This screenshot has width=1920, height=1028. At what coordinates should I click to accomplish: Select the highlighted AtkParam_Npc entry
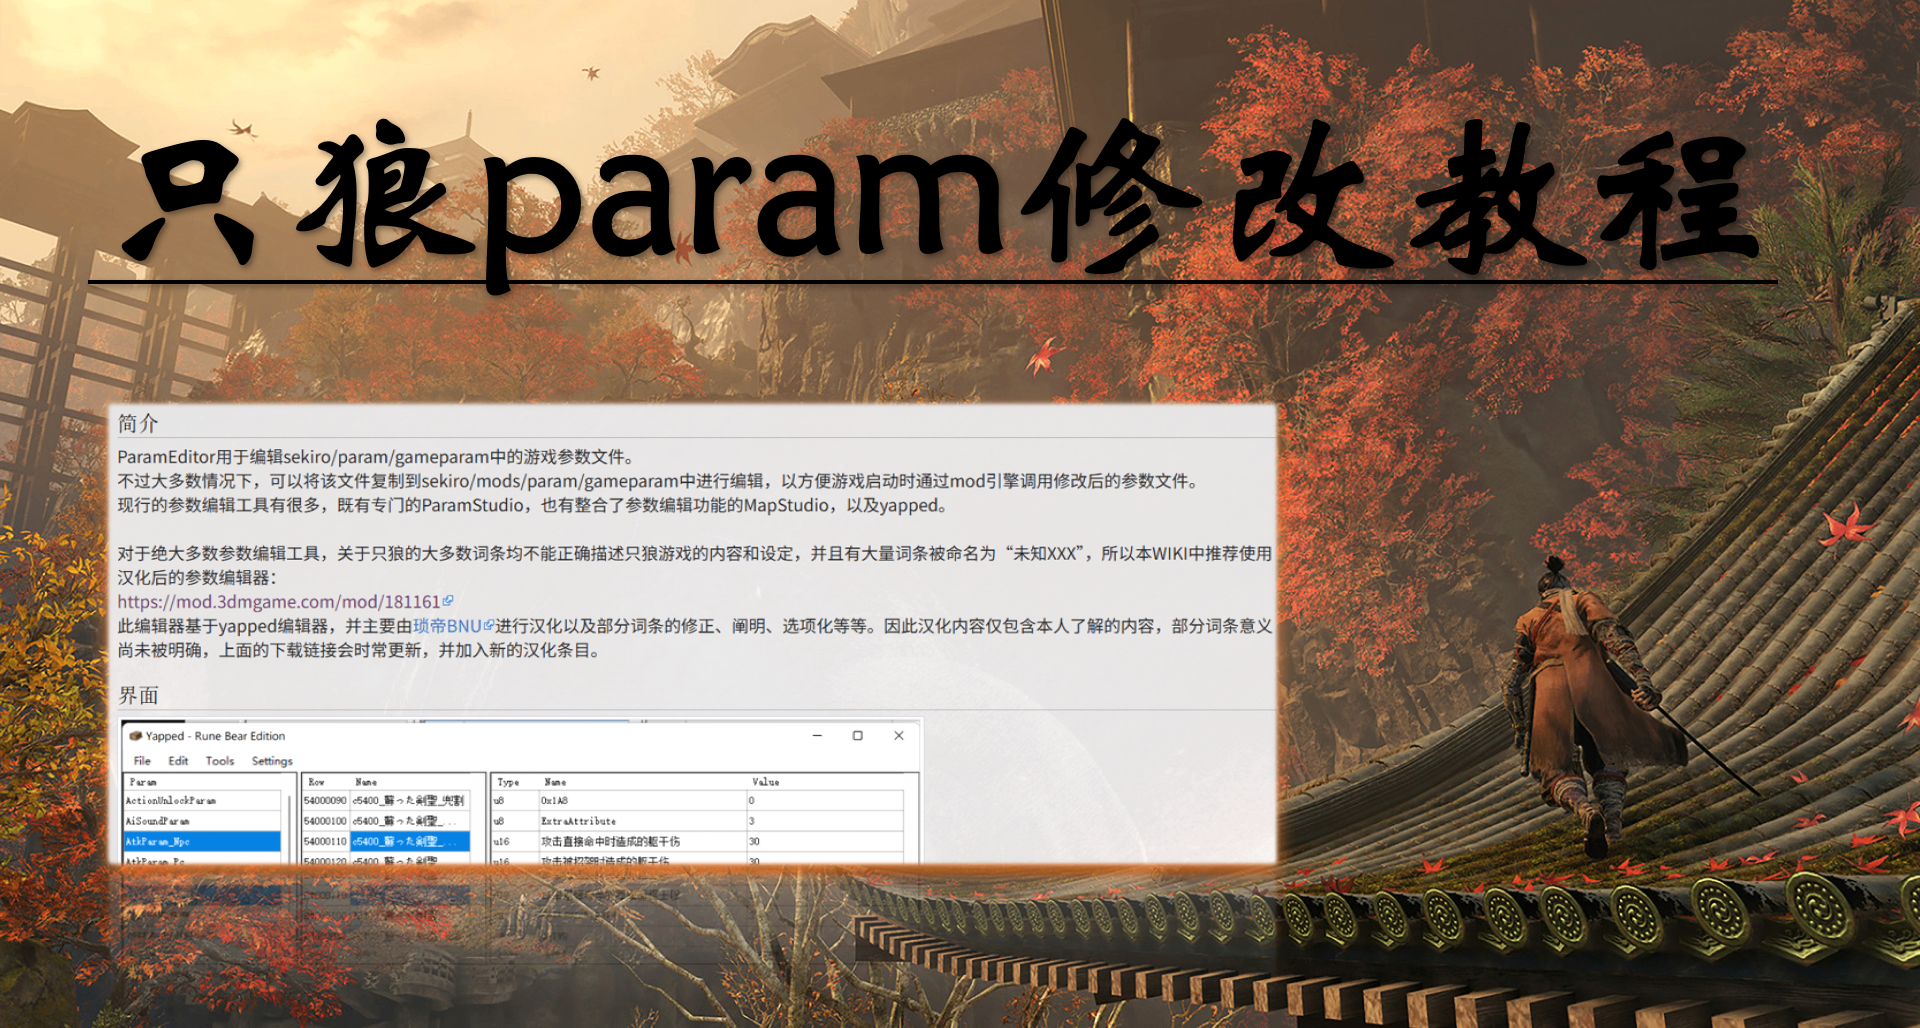[202, 842]
